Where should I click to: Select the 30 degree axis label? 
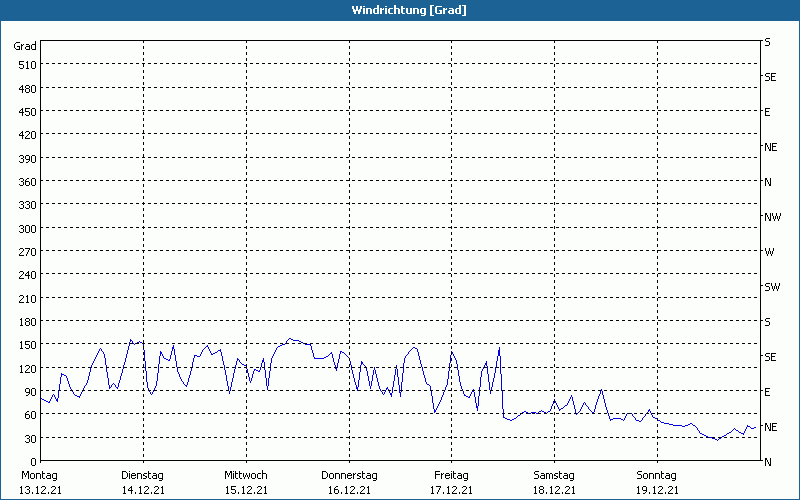30,439
